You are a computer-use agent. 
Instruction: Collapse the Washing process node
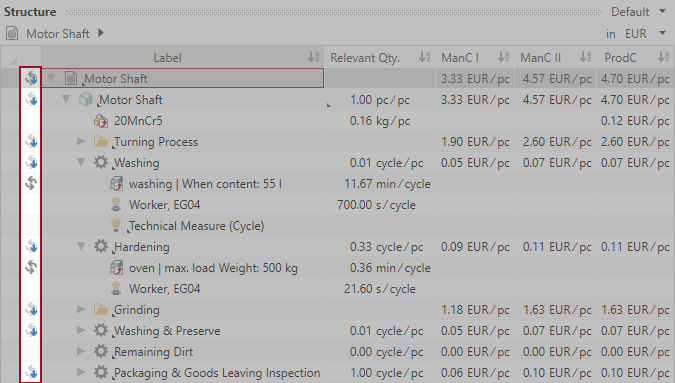coord(81,162)
